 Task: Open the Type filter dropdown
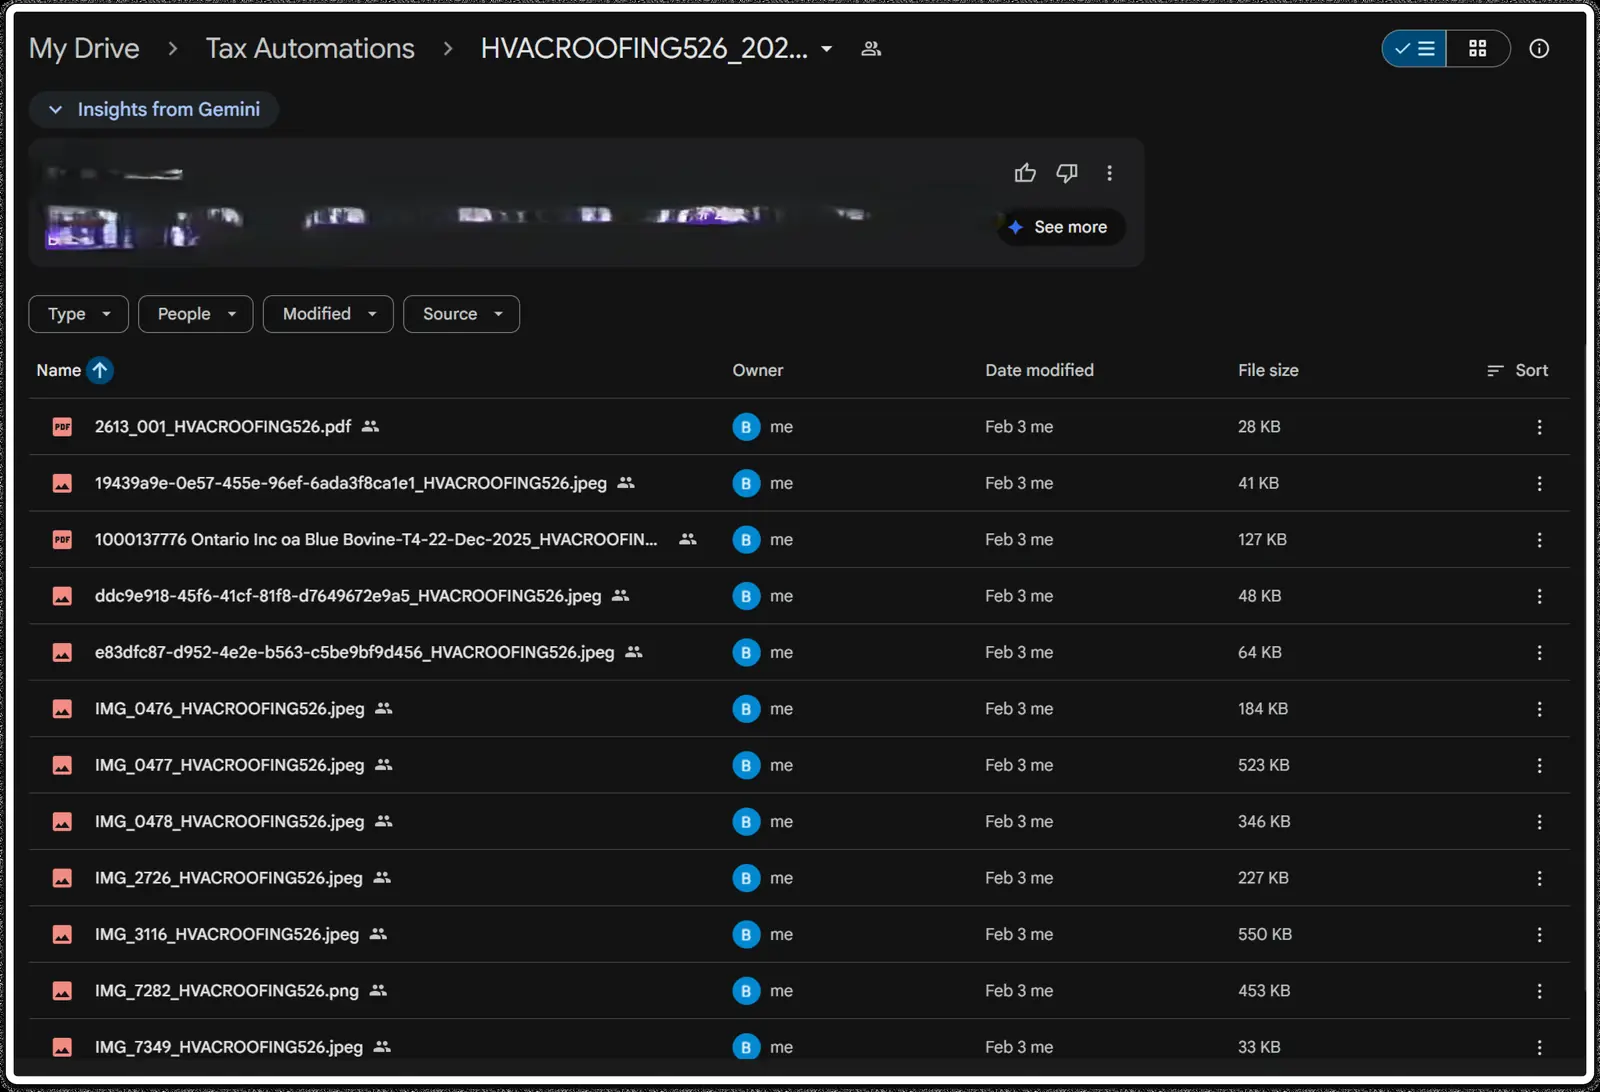pos(78,314)
